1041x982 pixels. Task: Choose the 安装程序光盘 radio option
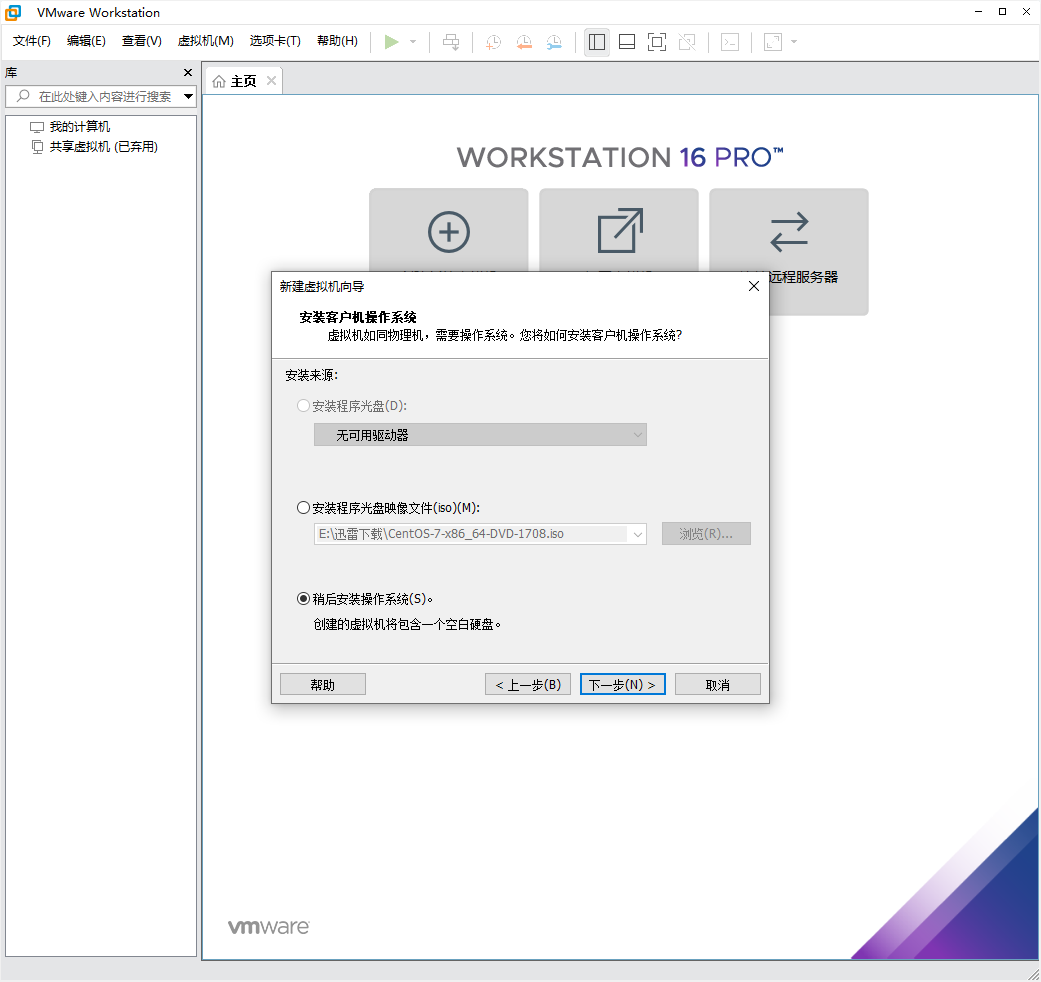click(x=303, y=405)
